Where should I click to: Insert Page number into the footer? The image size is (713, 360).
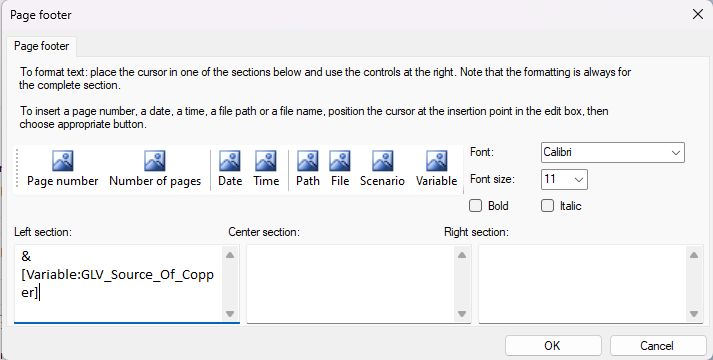point(63,169)
